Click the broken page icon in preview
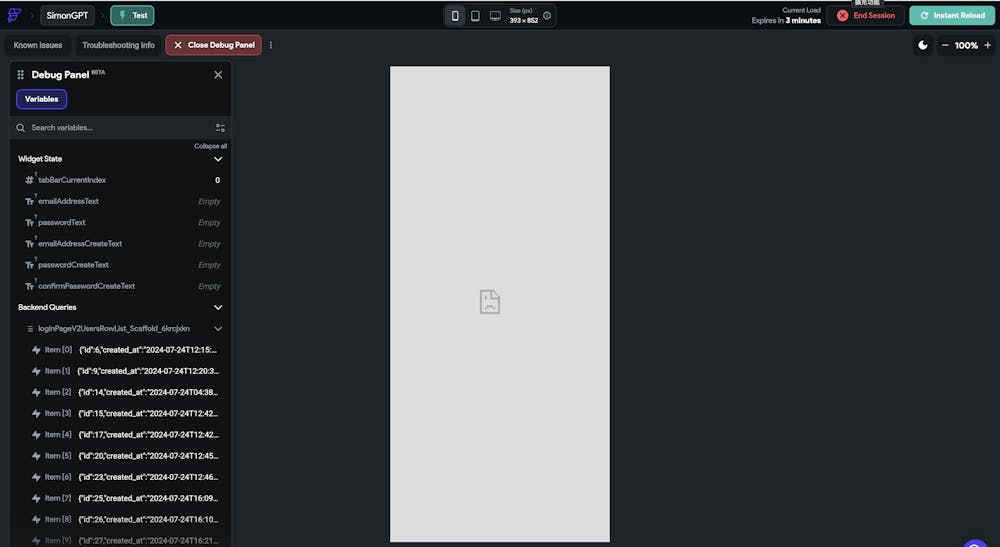This screenshot has width=1000, height=547. [490, 302]
